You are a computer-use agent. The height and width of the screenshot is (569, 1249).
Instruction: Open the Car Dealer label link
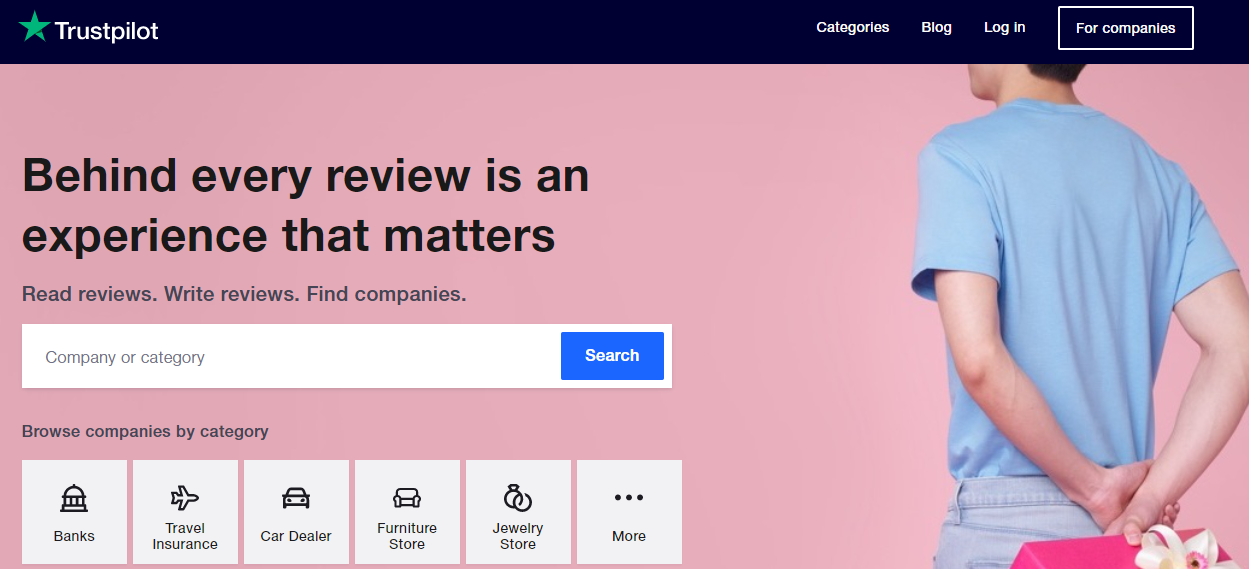click(x=296, y=536)
